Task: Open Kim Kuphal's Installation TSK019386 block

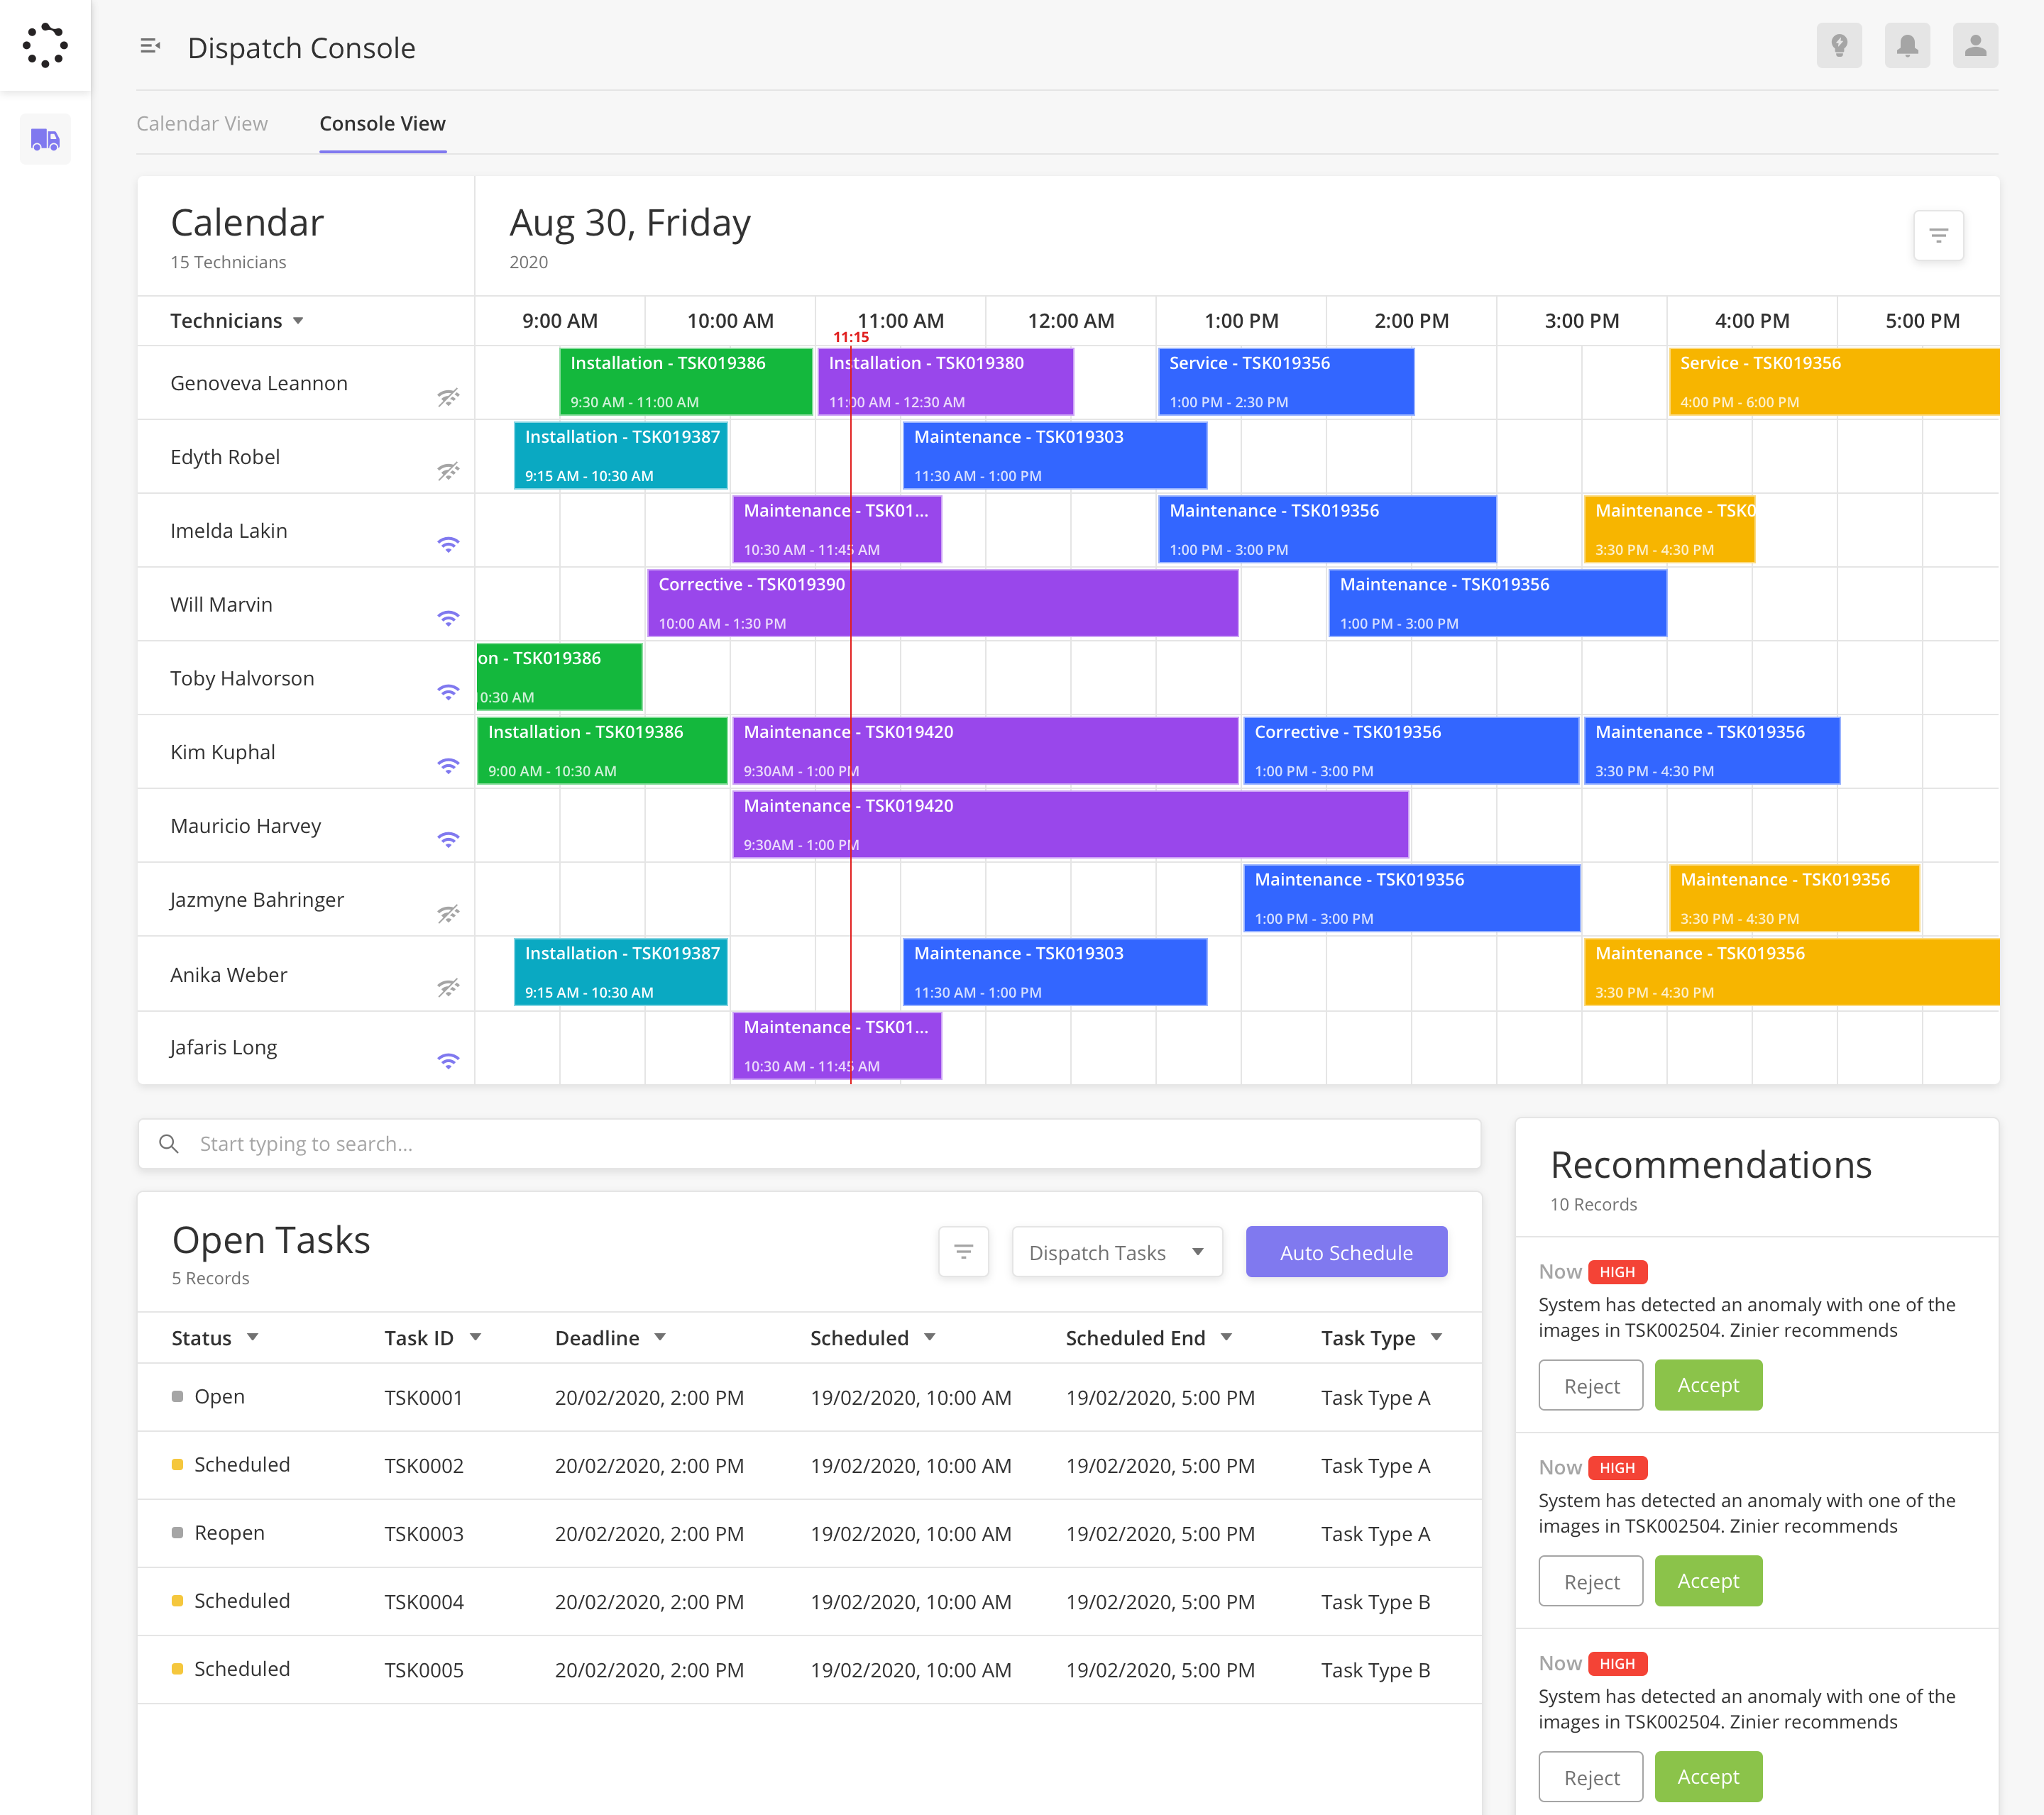Action: [602, 751]
